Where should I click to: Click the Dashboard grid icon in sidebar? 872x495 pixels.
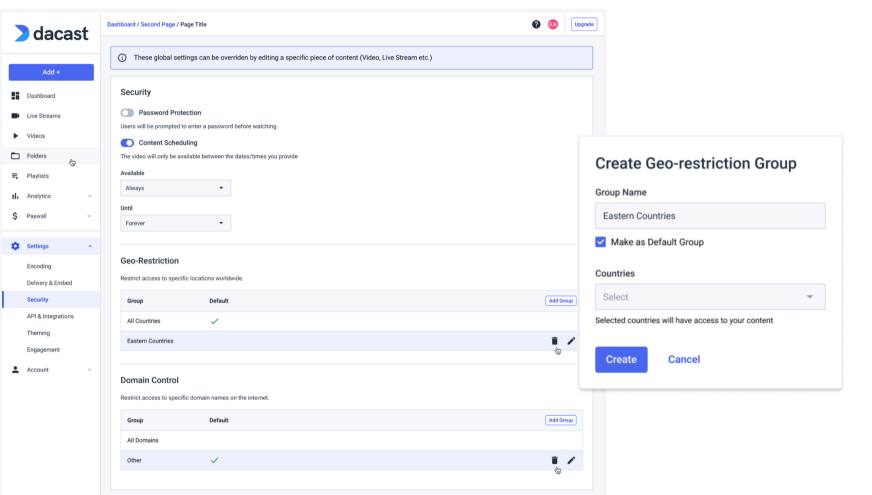point(15,96)
